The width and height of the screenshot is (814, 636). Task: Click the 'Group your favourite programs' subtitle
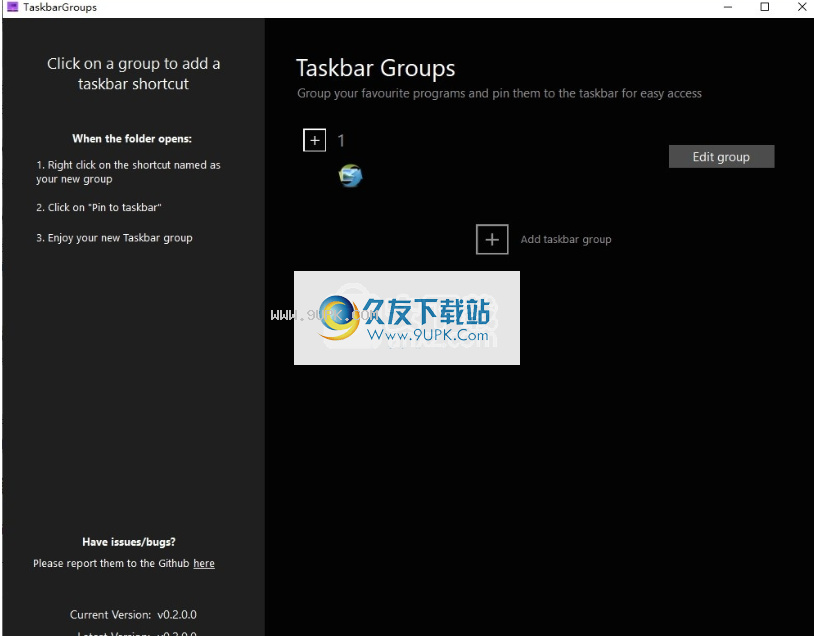(499, 93)
